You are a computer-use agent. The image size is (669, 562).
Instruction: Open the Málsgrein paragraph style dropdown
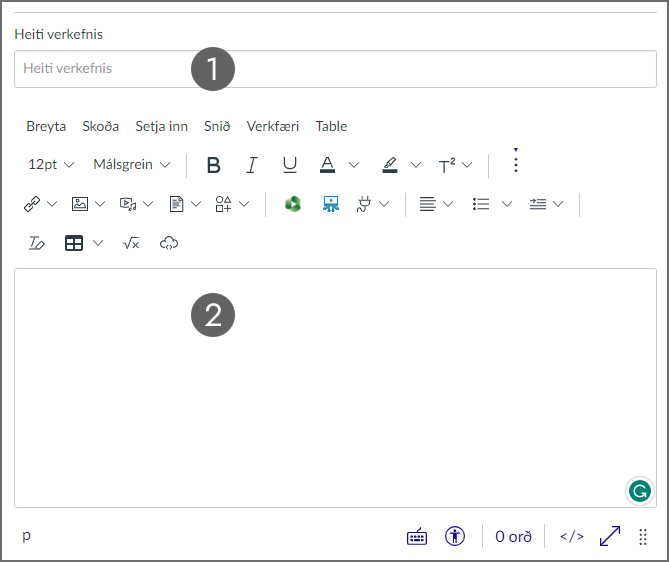click(131, 165)
